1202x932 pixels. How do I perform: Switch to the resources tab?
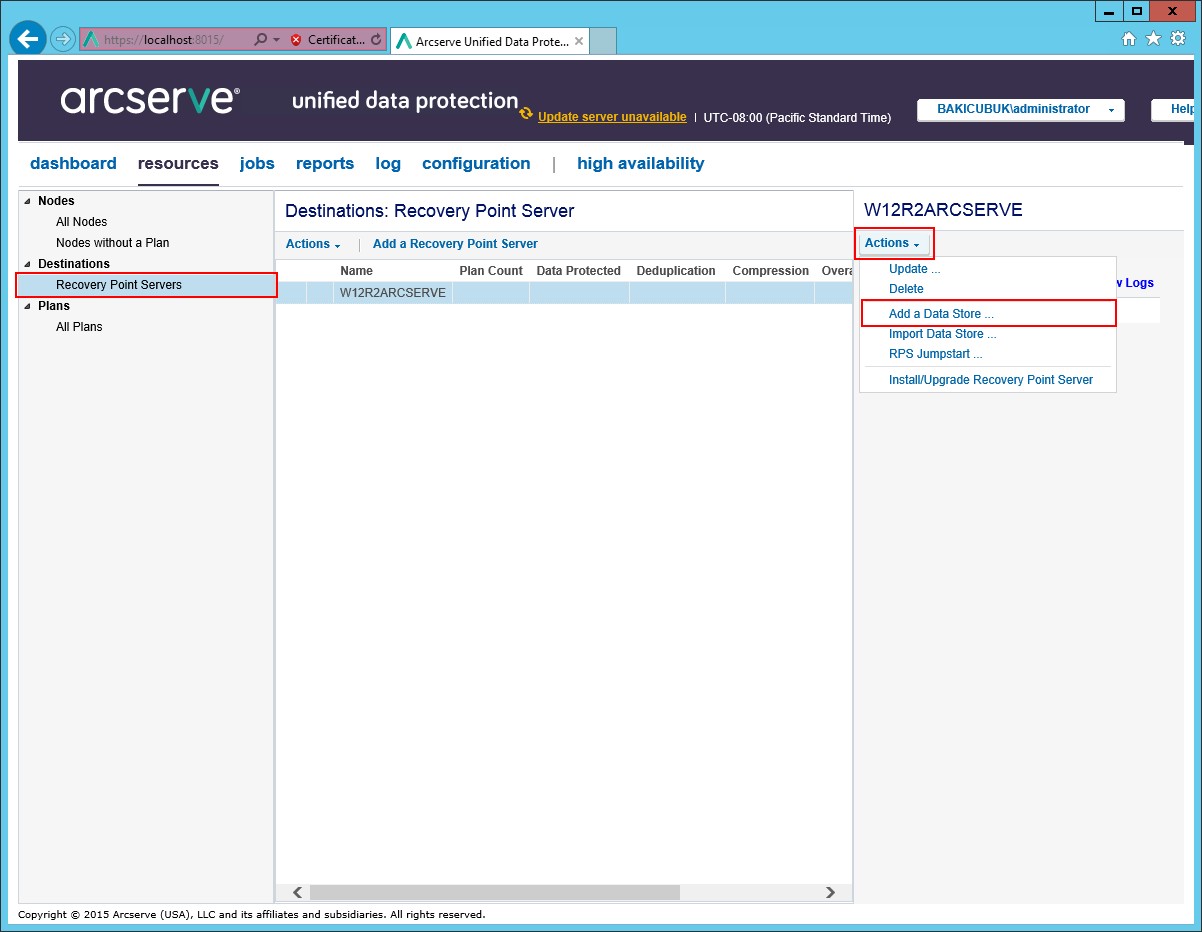point(178,163)
